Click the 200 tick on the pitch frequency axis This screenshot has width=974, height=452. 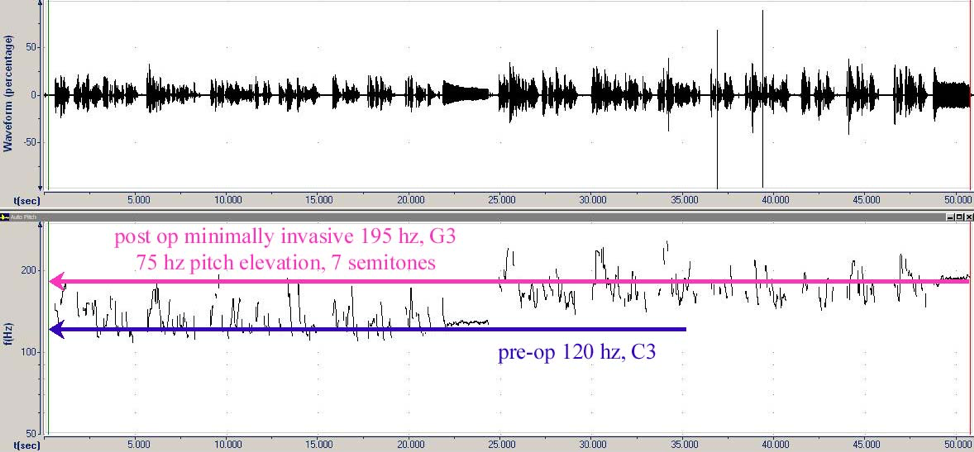28,270
